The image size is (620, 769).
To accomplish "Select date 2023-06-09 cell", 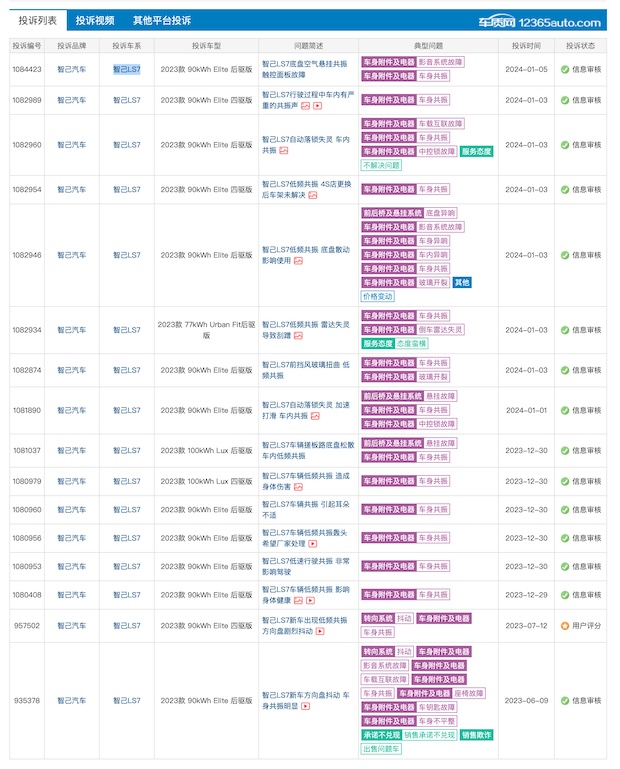I will 526,701.
